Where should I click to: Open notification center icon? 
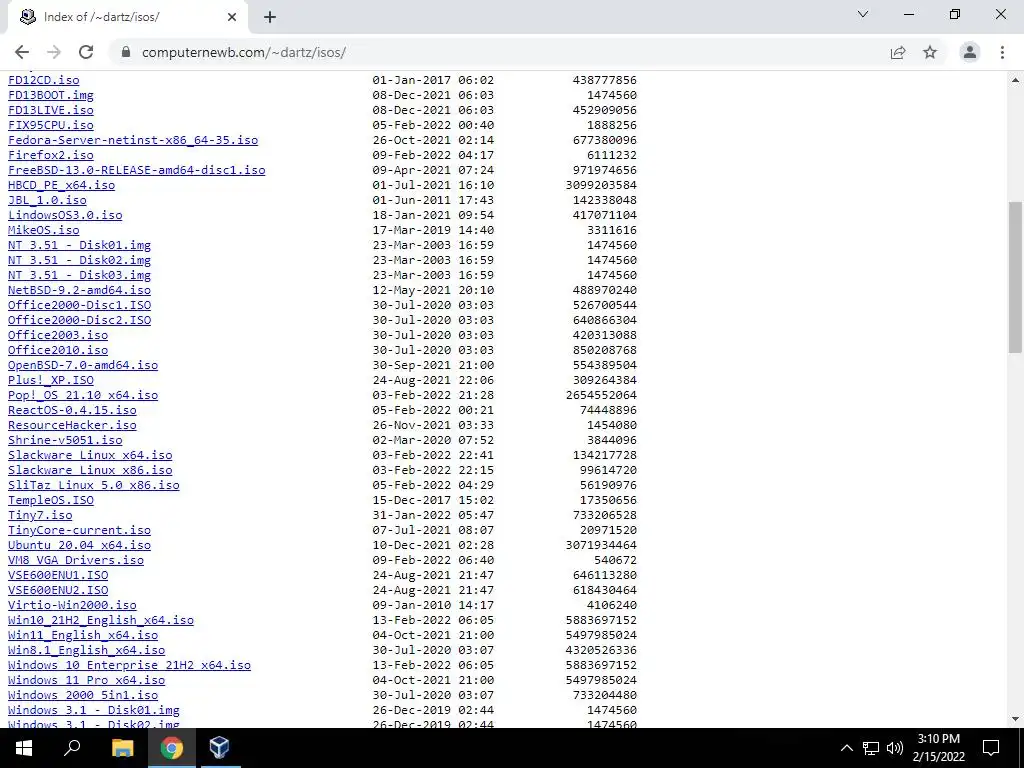pyautogui.click(x=991, y=748)
